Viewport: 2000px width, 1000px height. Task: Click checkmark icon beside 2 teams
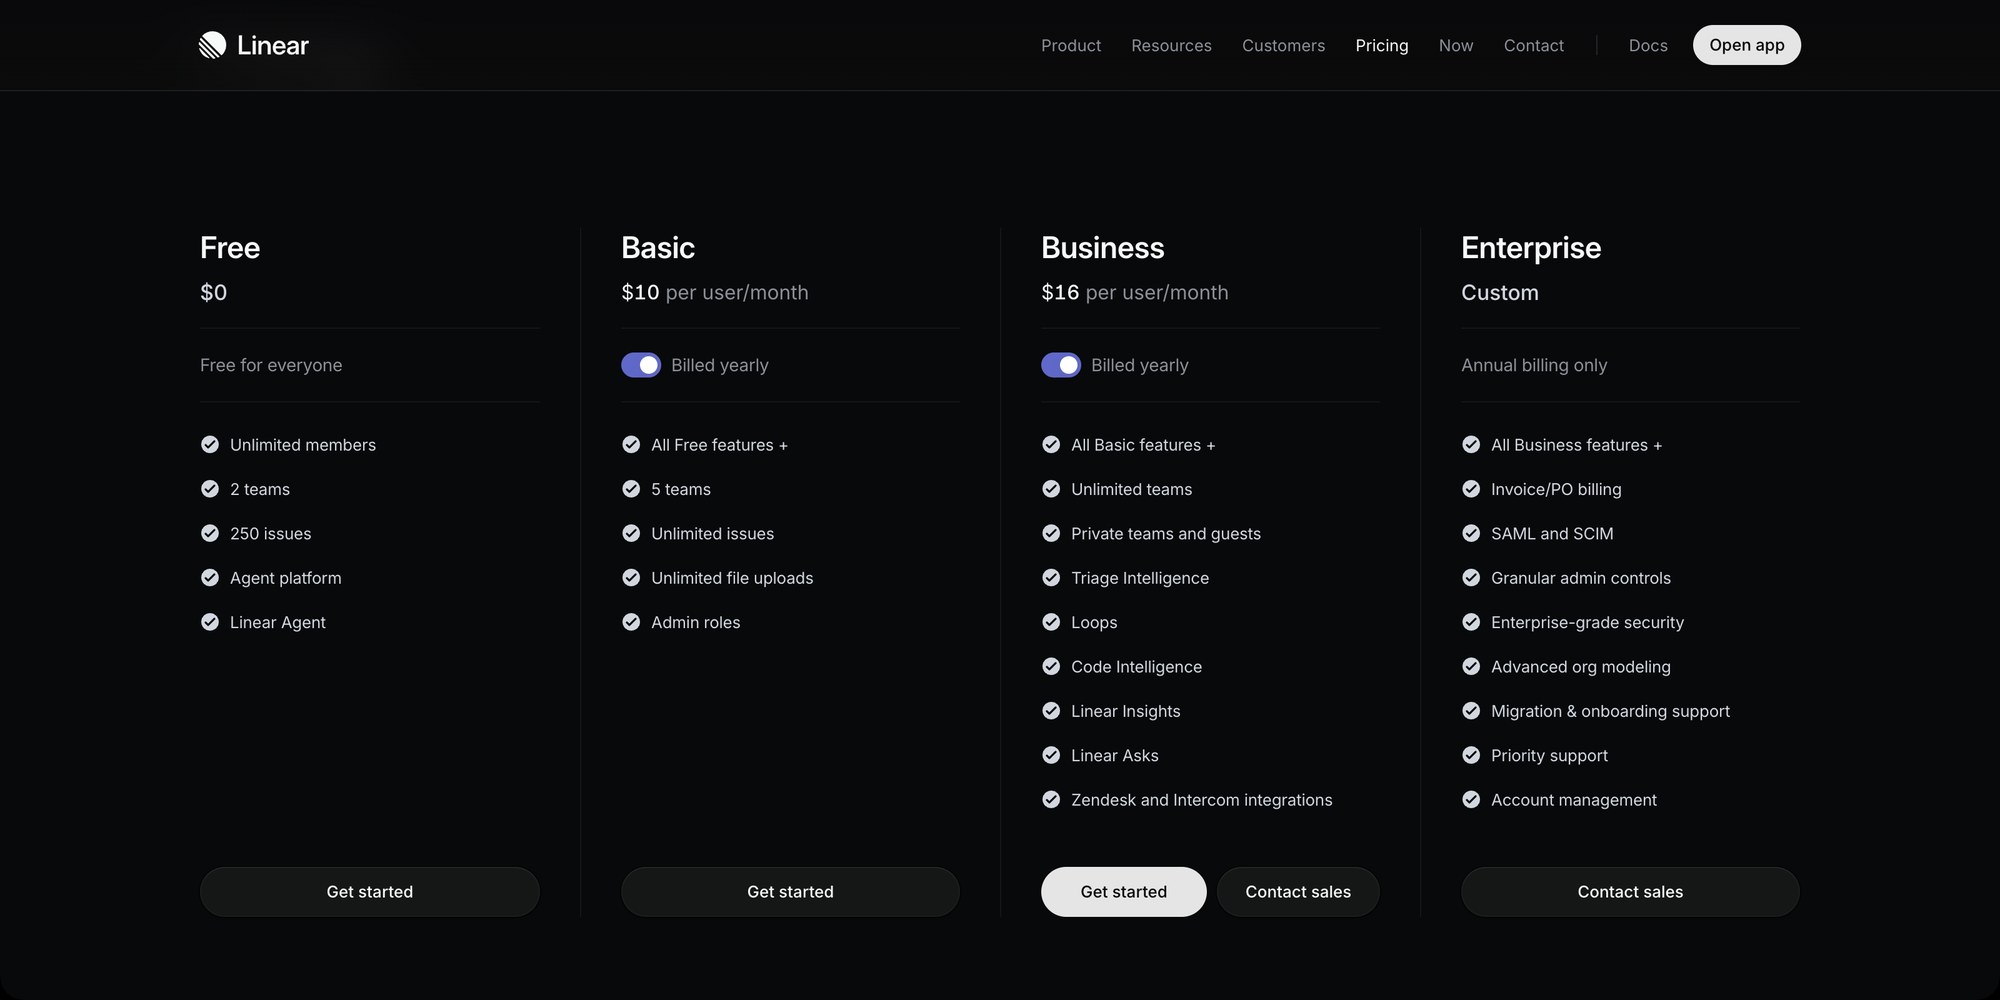pyautogui.click(x=210, y=489)
